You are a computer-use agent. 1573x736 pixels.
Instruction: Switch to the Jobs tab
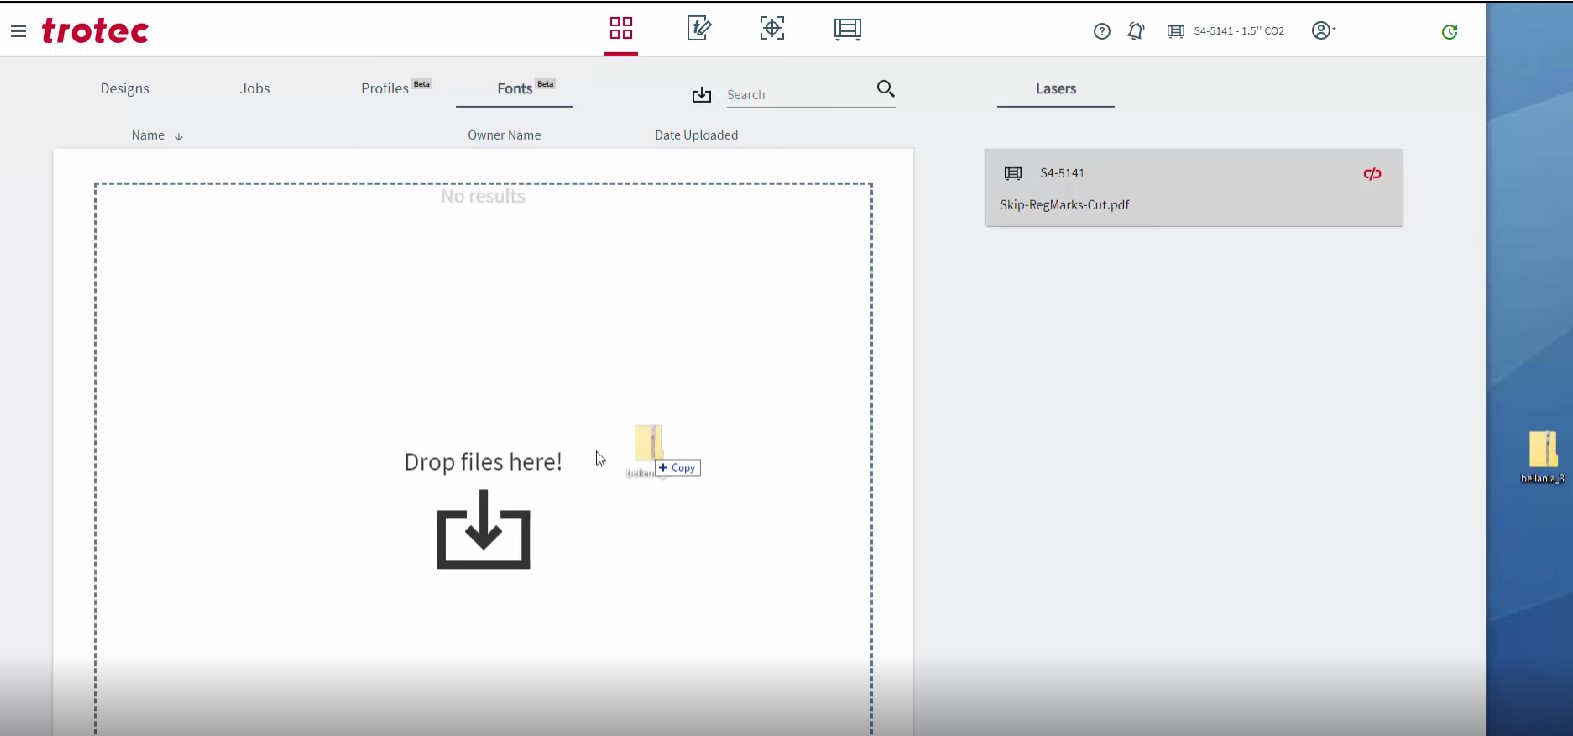point(255,89)
